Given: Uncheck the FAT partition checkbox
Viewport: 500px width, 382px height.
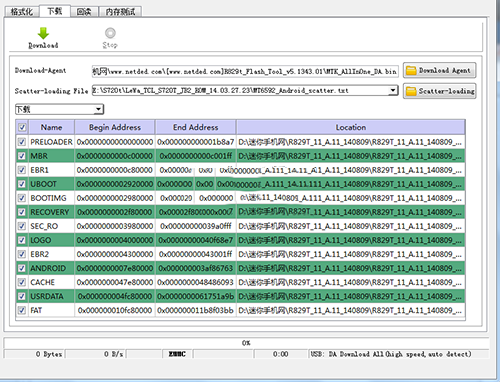Looking at the screenshot, I should pyautogui.click(x=22, y=310).
